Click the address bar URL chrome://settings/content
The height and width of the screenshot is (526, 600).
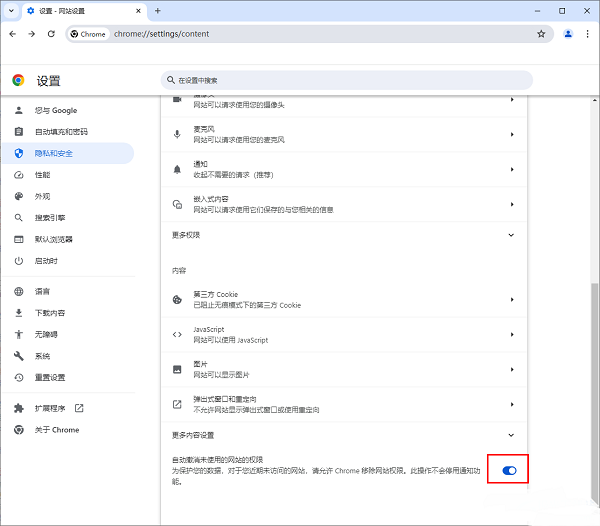[161, 34]
